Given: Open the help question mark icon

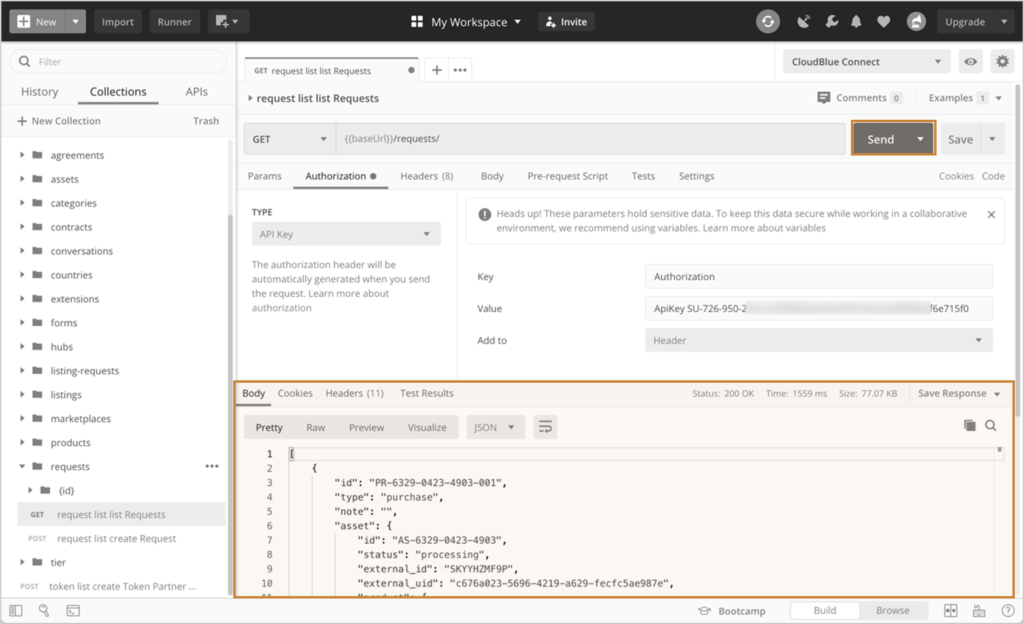Looking at the screenshot, I should point(1008,611).
